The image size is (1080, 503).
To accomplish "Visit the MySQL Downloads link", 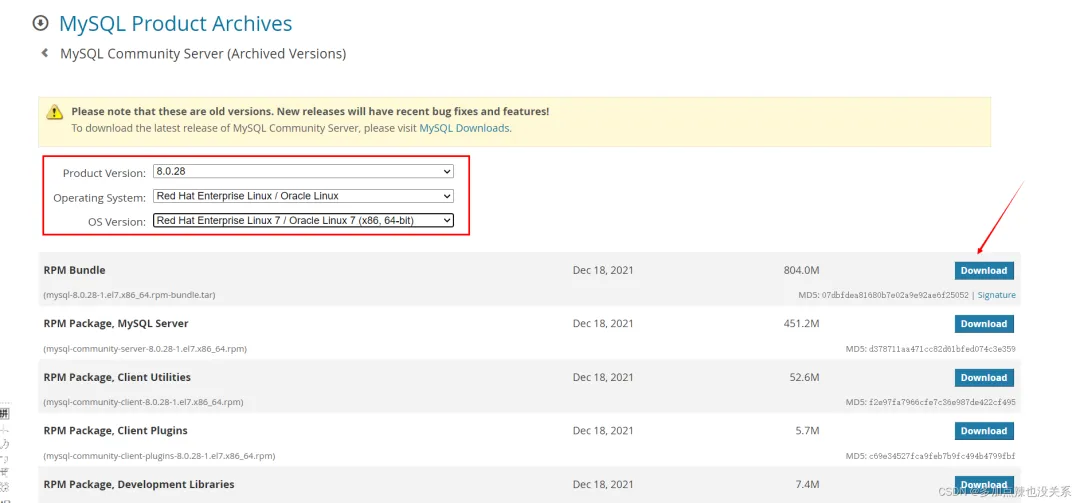I will coord(464,128).
